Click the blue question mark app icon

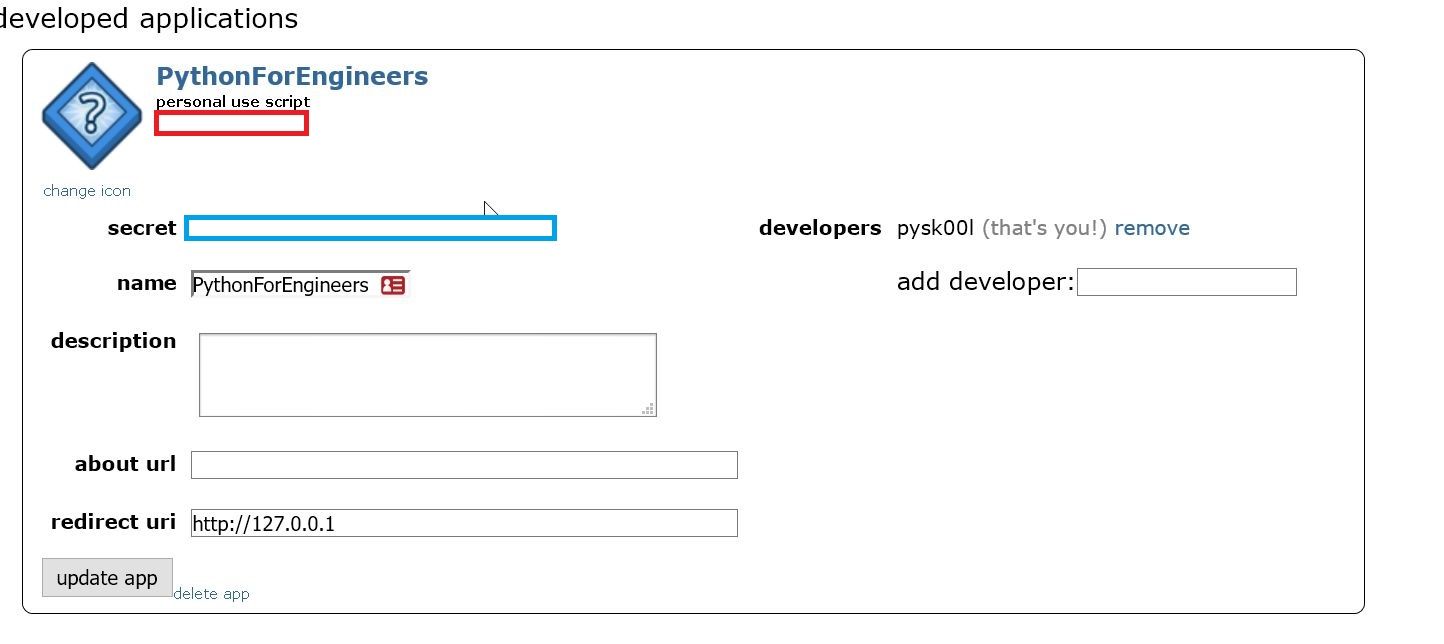tap(91, 115)
